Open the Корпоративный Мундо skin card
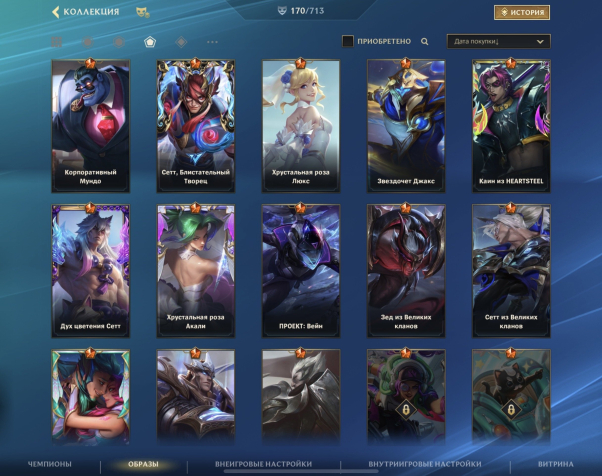This screenshot has height=476, width=602. tap(91, 126)
